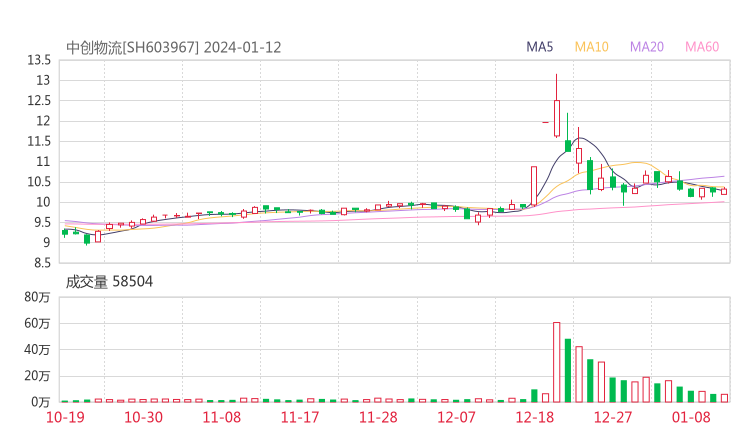The image size is (740, 440).
Task: Click the tallest volume bar above 60万
Action: pyautogui.click(x=557, y=362)
